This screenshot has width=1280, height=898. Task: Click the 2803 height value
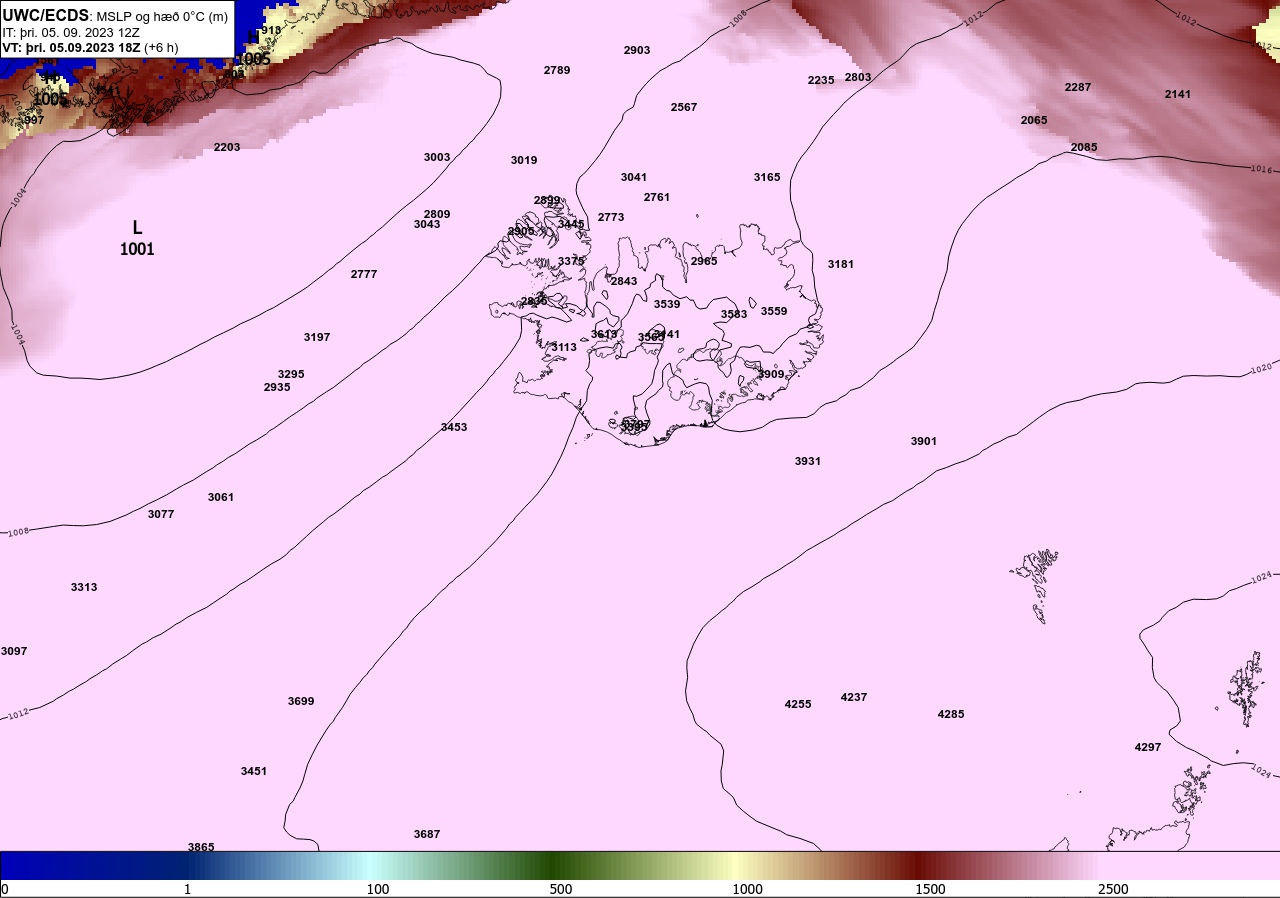point(858,77)
